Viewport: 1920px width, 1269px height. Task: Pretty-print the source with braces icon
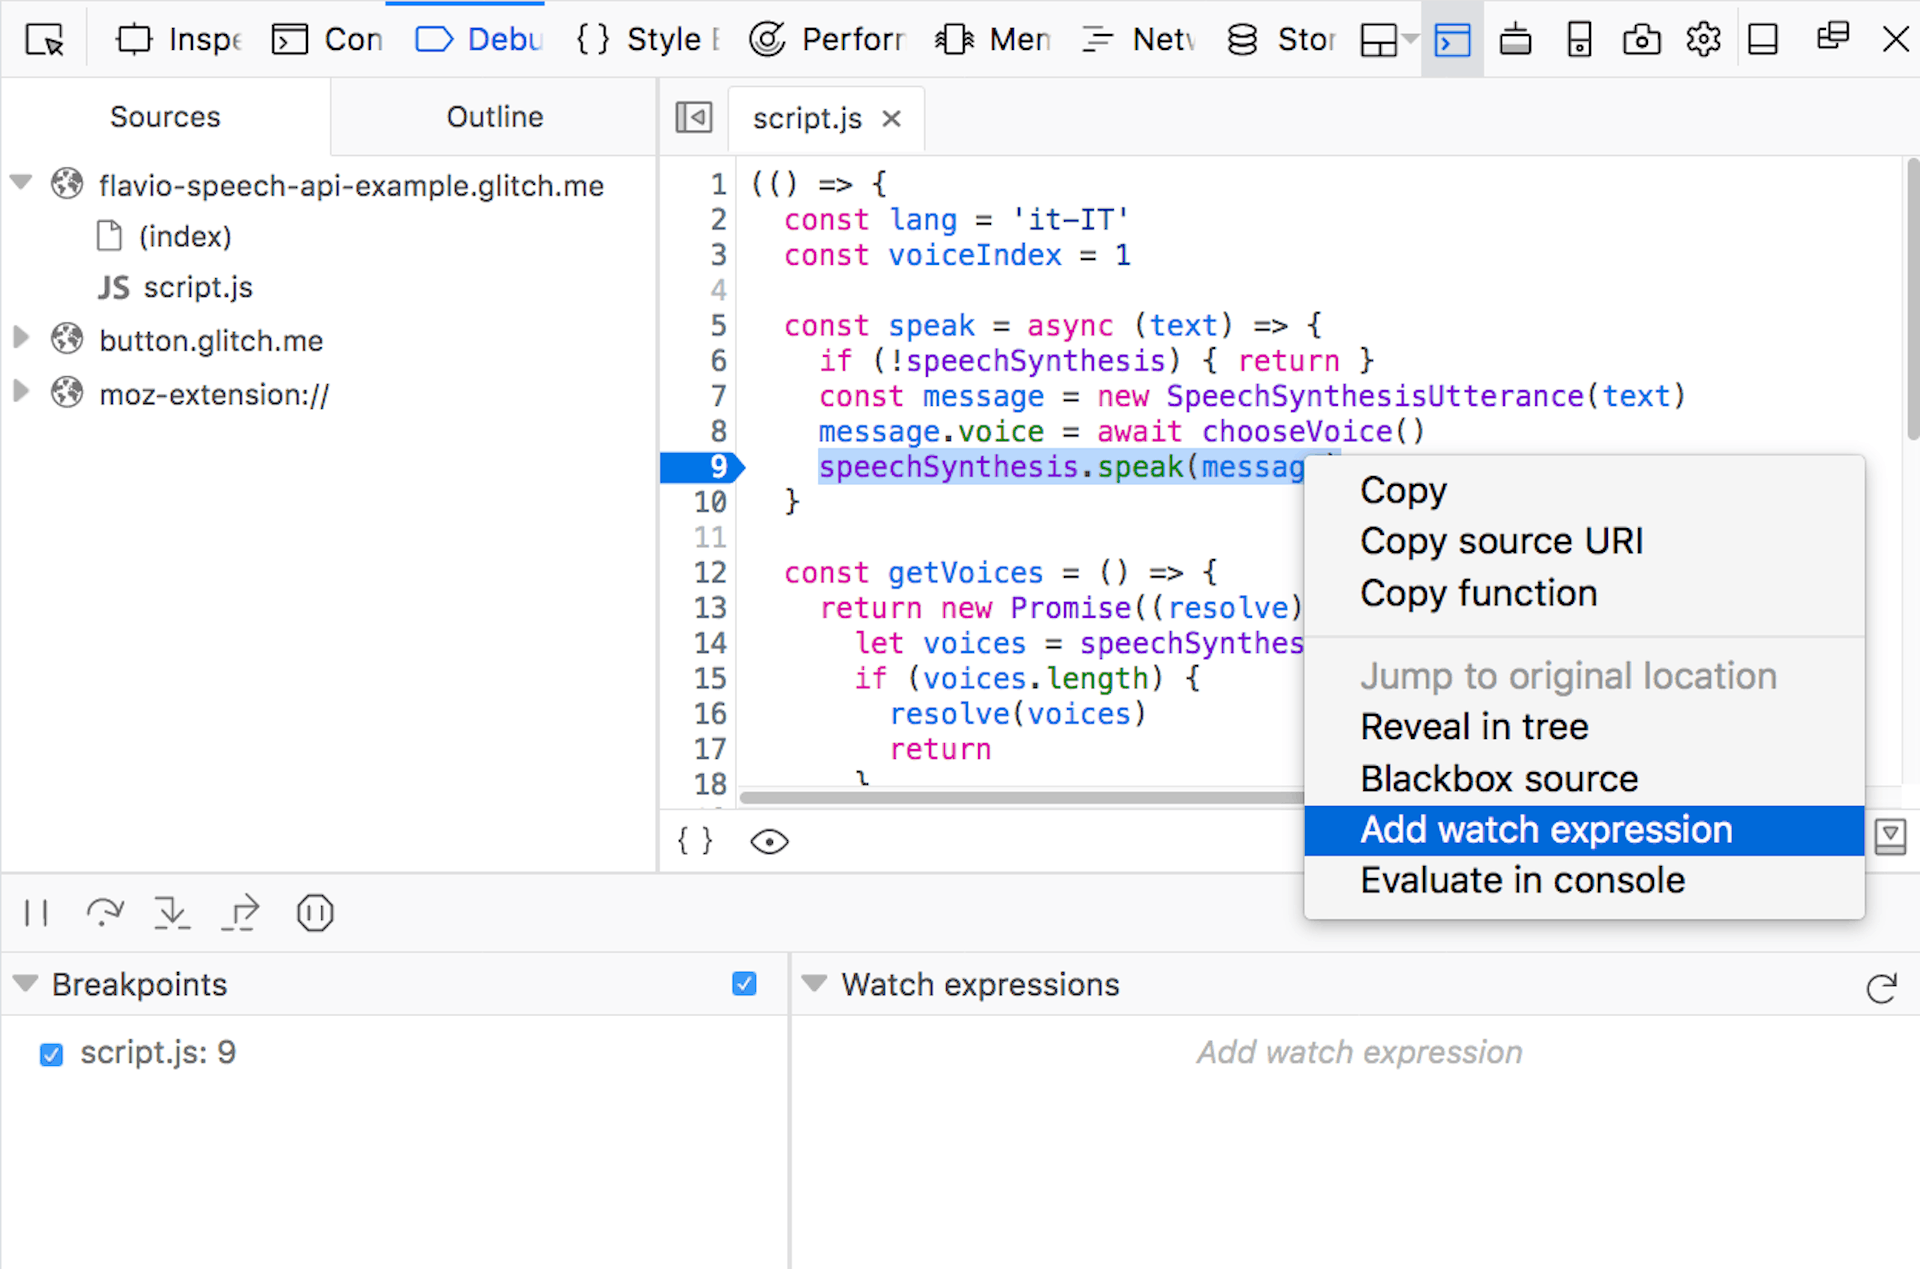click(x=694, y=841)
